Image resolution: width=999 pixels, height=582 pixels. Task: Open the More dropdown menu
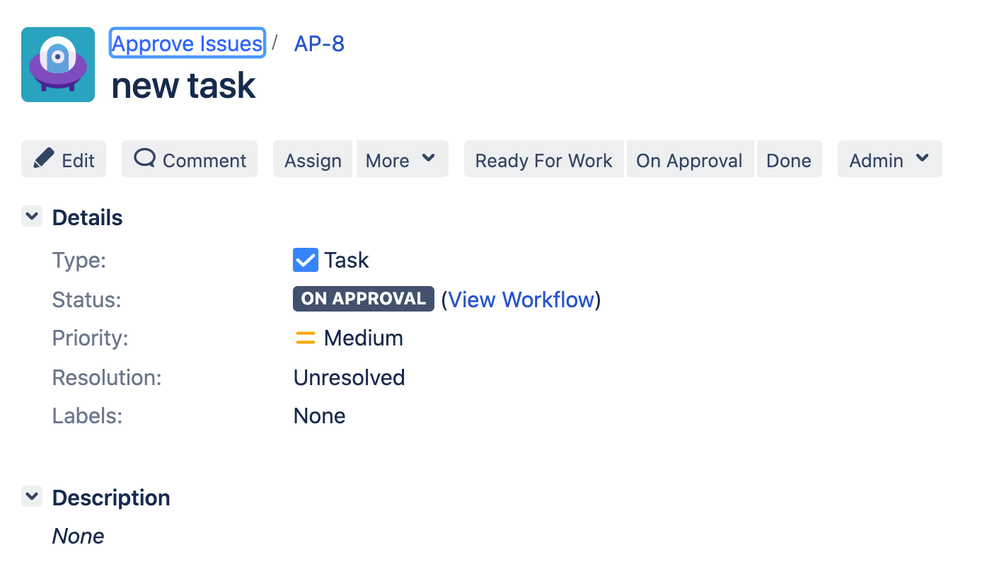[x=402, y=159]
